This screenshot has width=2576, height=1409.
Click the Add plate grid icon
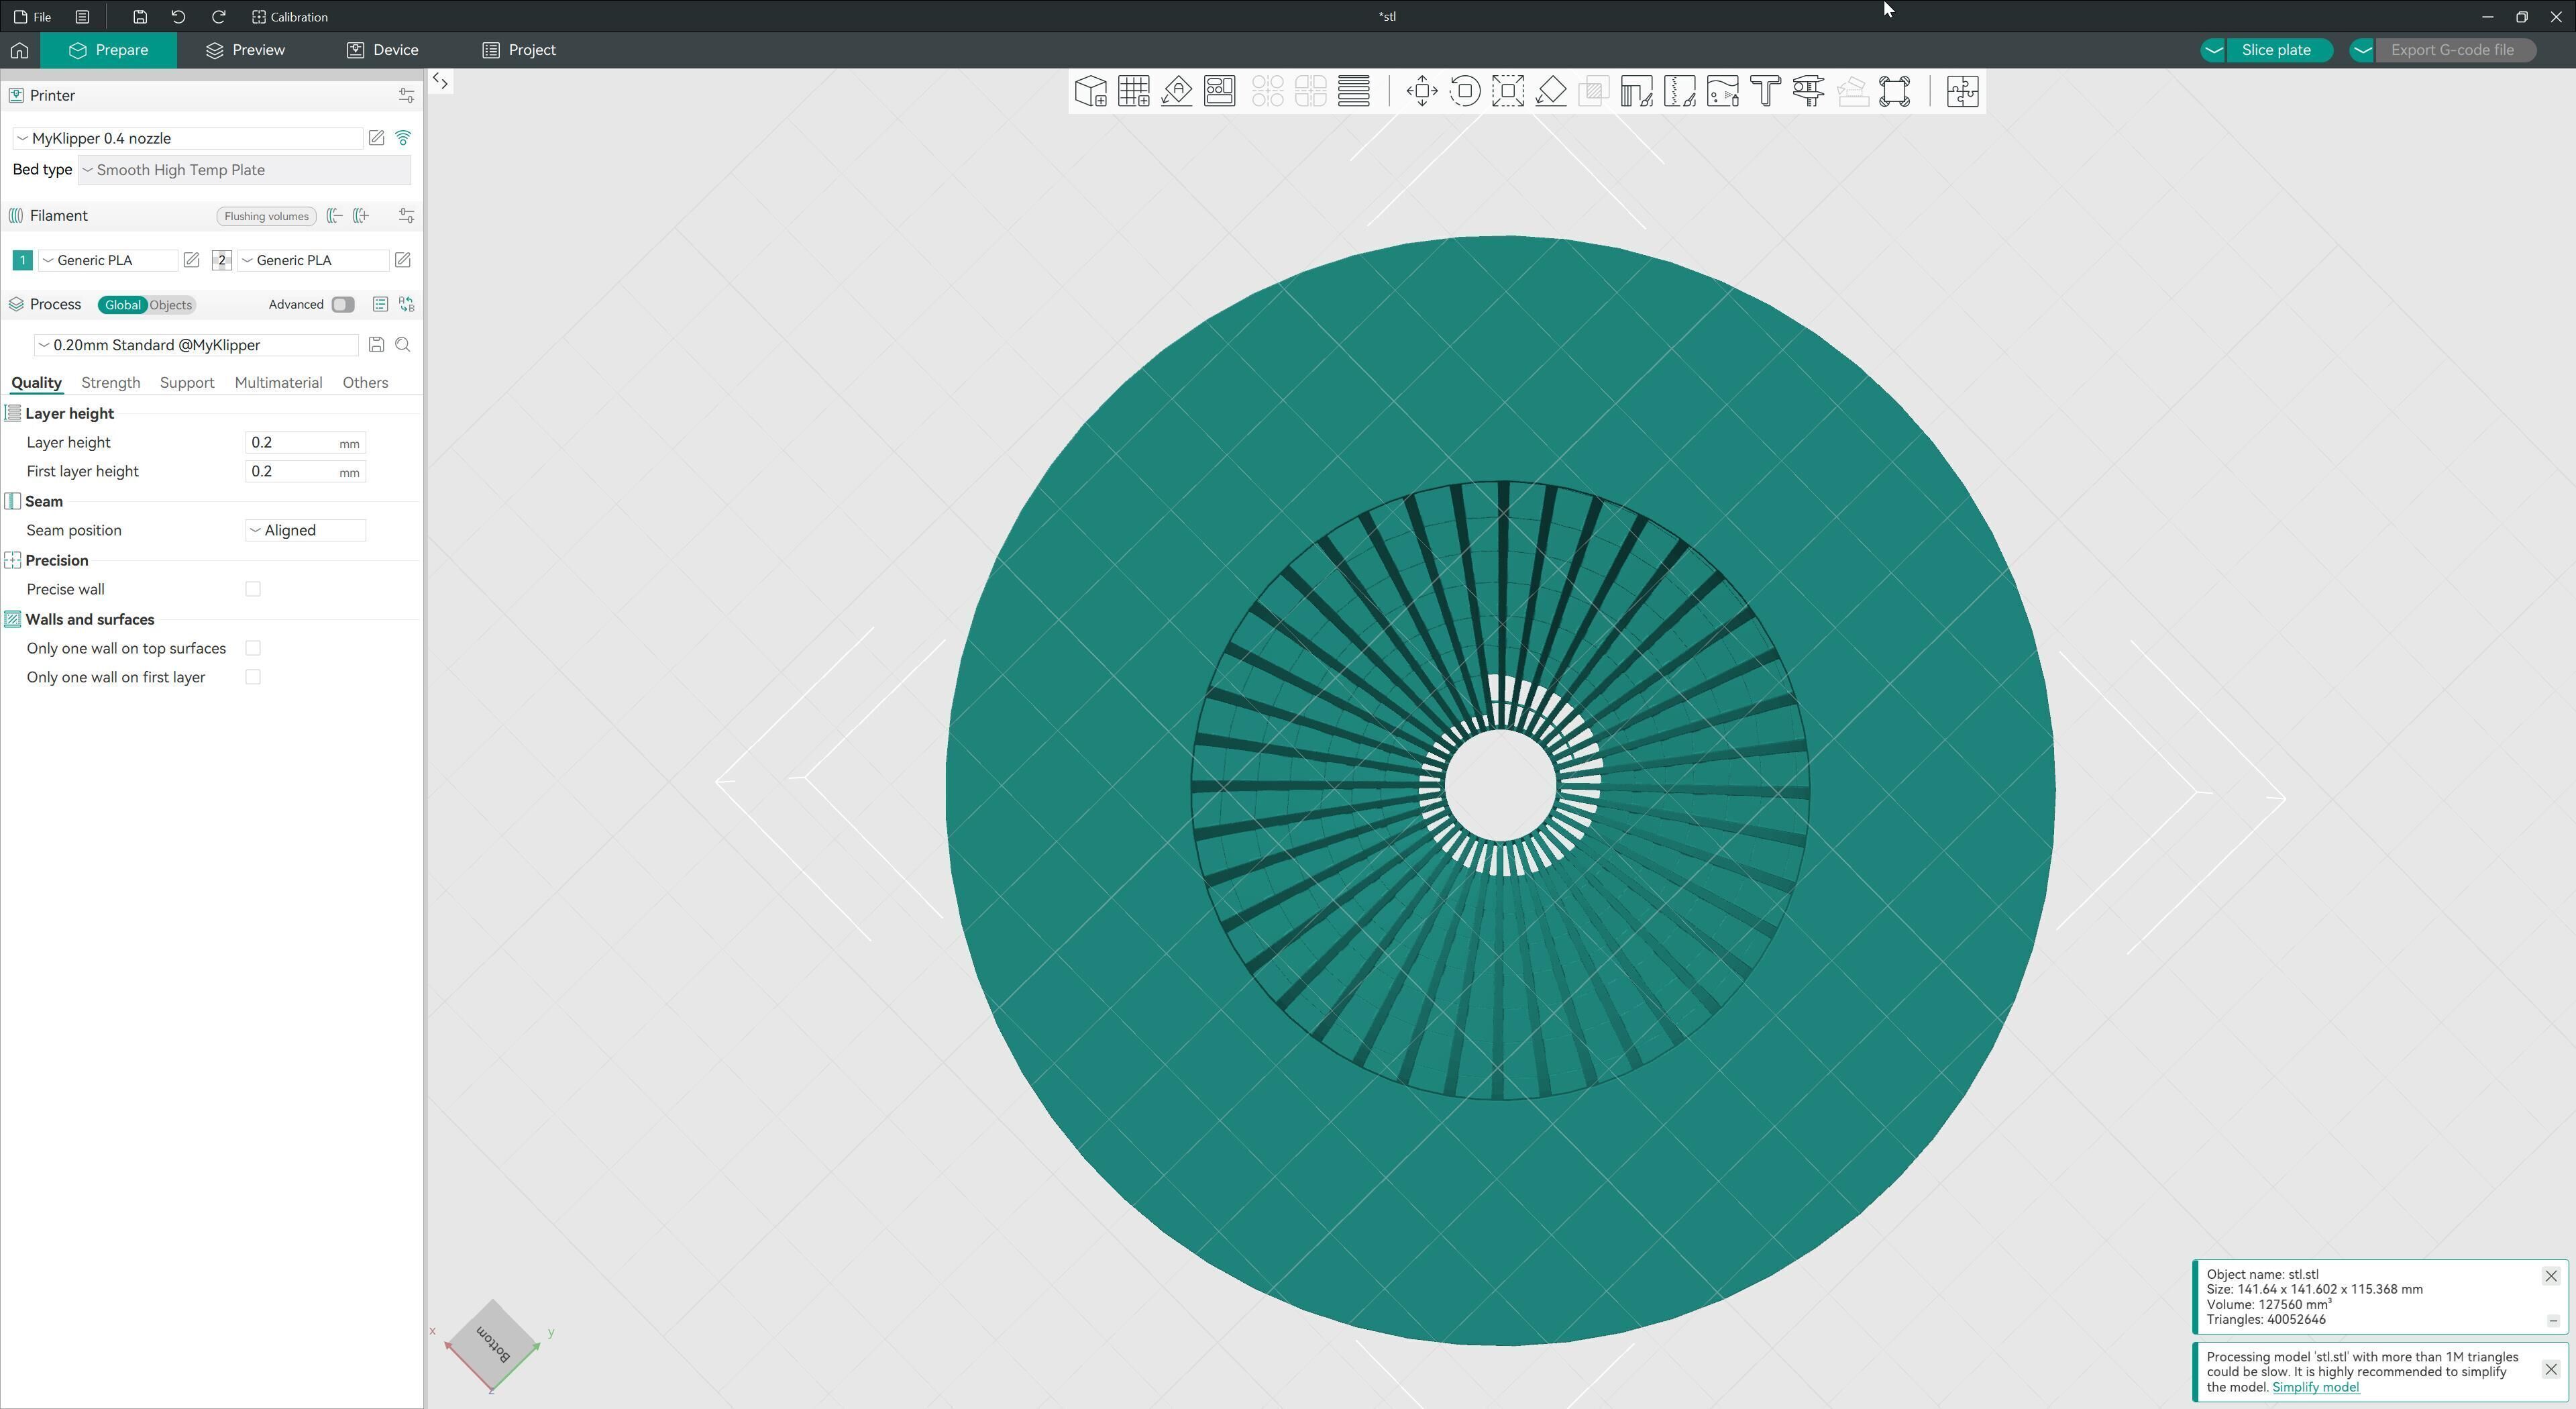(x=1133, y=91)
